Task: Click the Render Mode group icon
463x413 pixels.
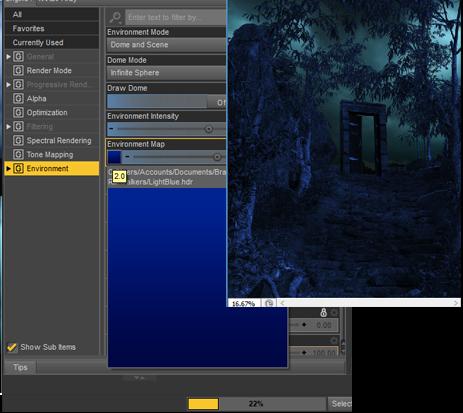Action: [x=18, y=71]
